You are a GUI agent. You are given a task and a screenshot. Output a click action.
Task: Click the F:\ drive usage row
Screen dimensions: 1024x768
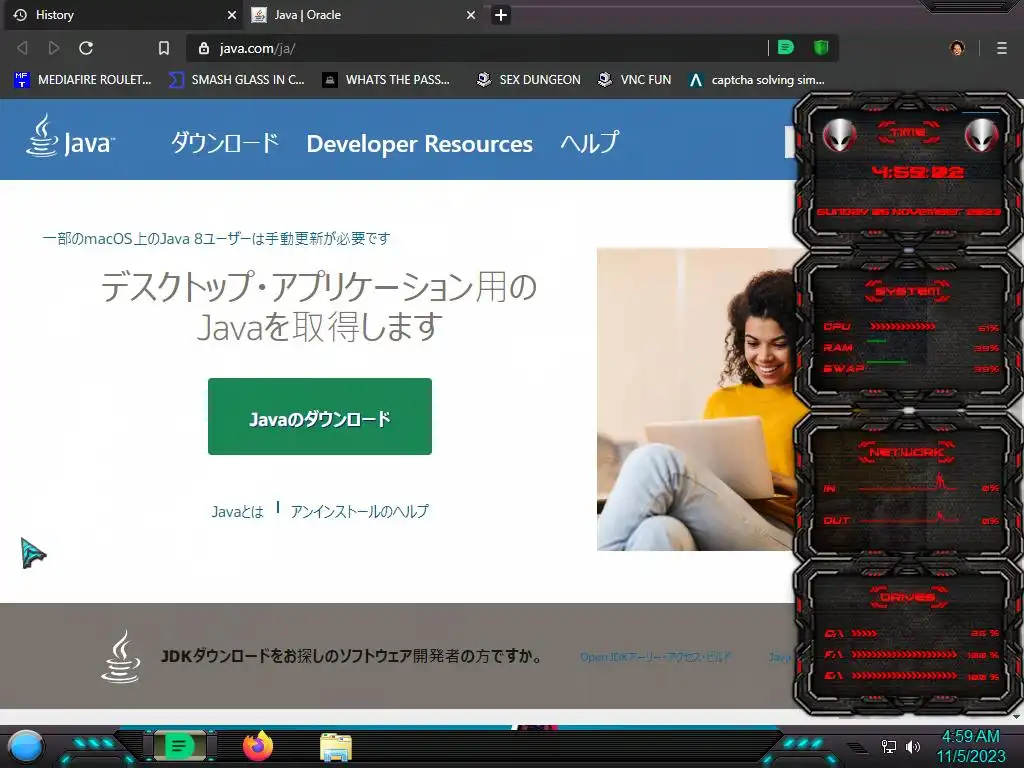click(911, 654)
